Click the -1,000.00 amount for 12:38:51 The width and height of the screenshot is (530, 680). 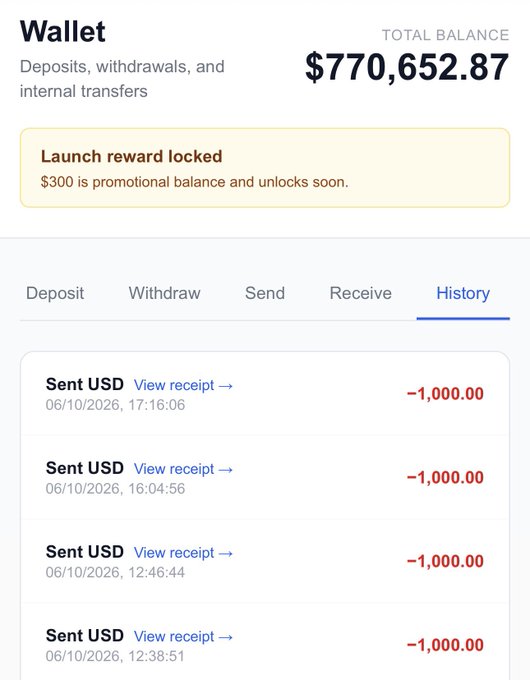[445, 645]
